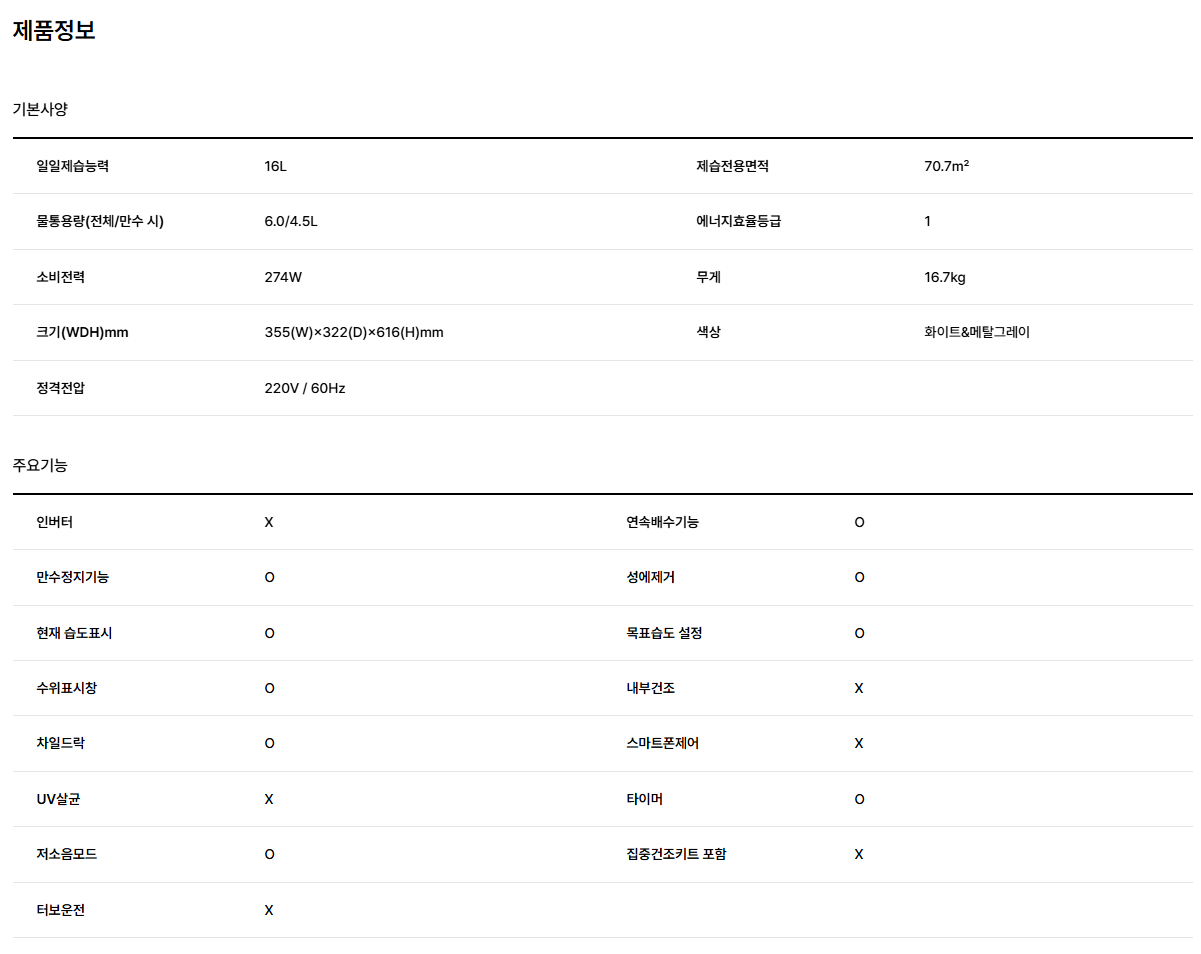Click the 제습전용면적 label
Image resolution: width=1201 pixels, height=954 pixels.
pos(732,166)
